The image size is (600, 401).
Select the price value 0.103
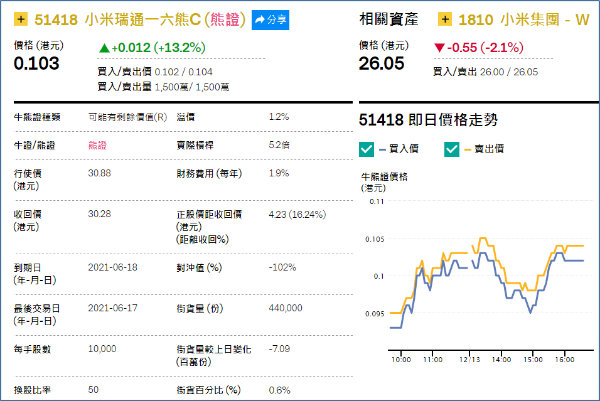36,64
